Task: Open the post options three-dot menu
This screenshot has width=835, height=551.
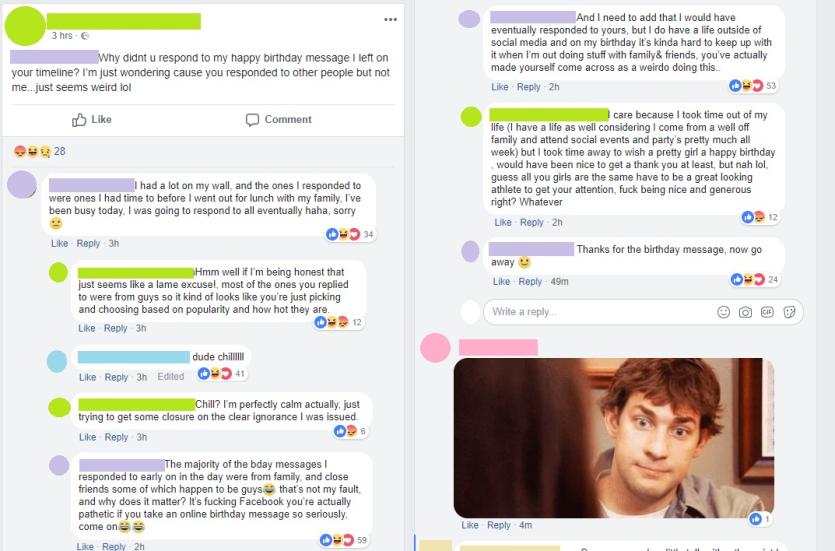Action: click(390, 20)
